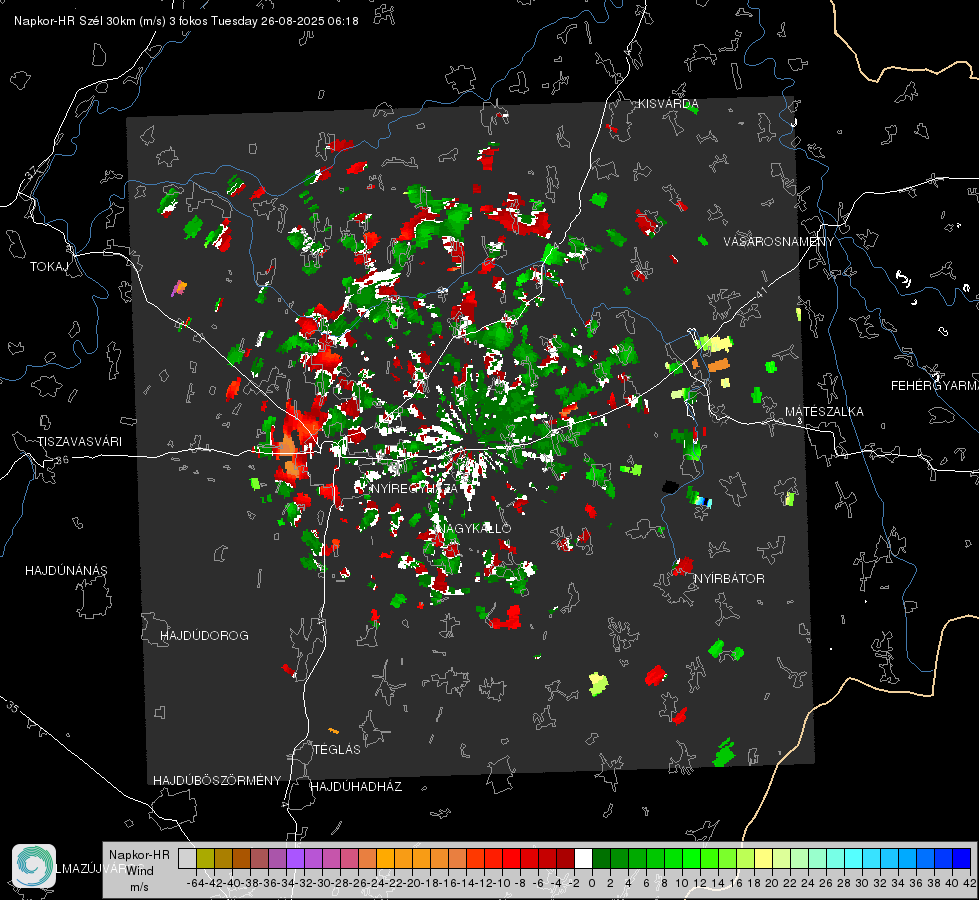This screenshot has width=979, height=900.
Task: Click the HAJDÚBÖSZÖRMÉNY label
Action: coord(217,780)
